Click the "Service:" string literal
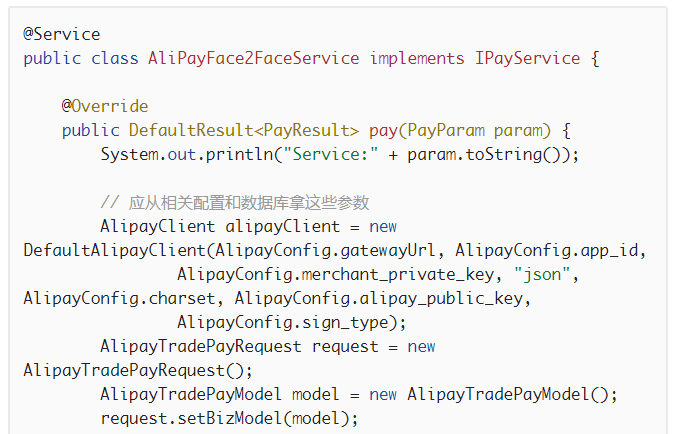Image resolution: width=674 pixels, height=434 pixels. pos(331,154)
